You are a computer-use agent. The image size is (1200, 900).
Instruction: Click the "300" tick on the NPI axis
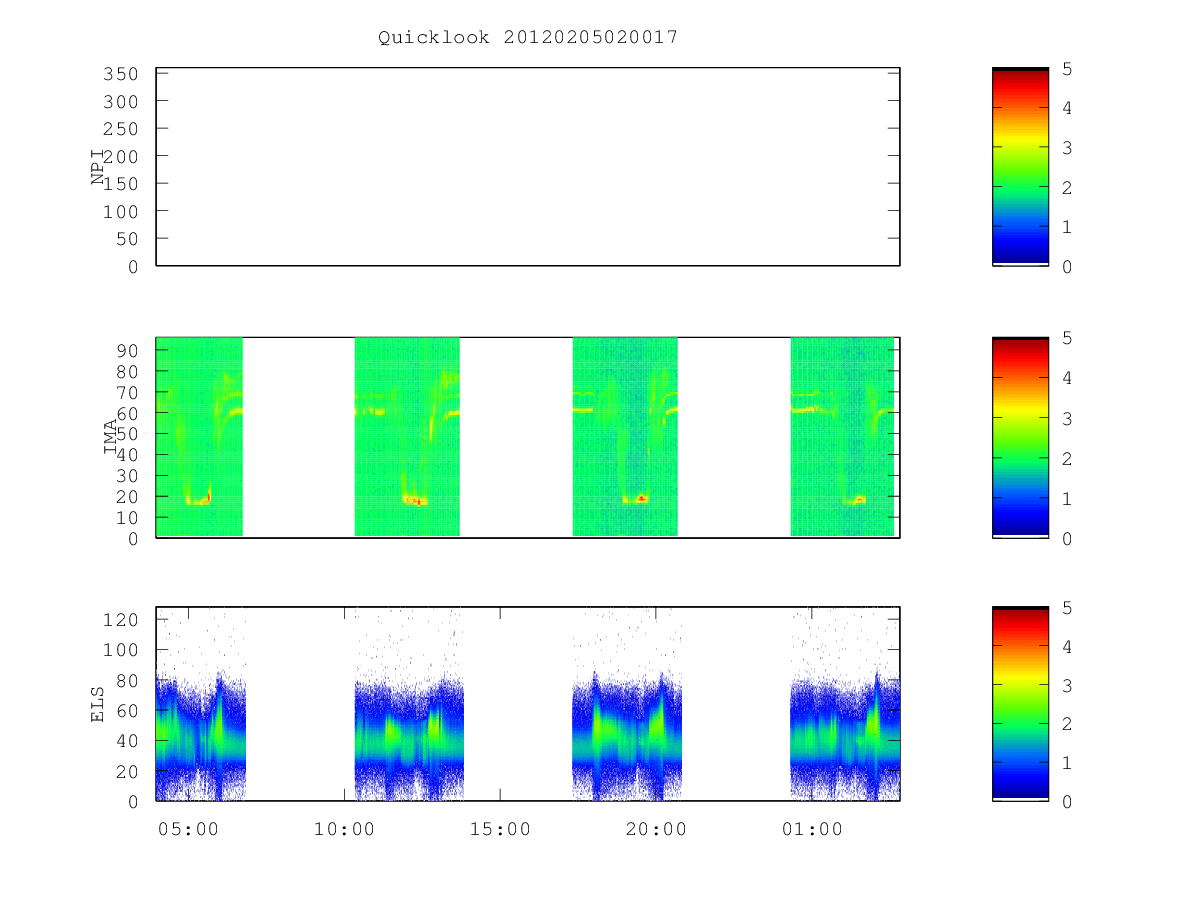pyautogui.click(x=120, y=102)
